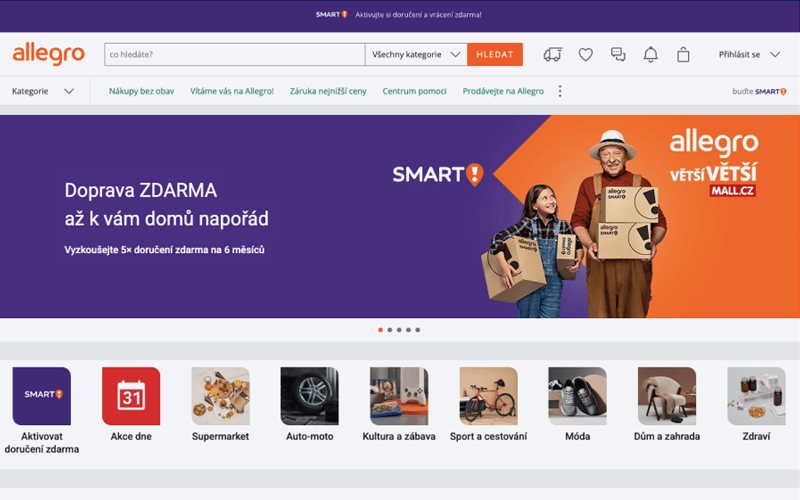Open the Auto-moto category tile
800x500 pixels.
coord(310,404)
